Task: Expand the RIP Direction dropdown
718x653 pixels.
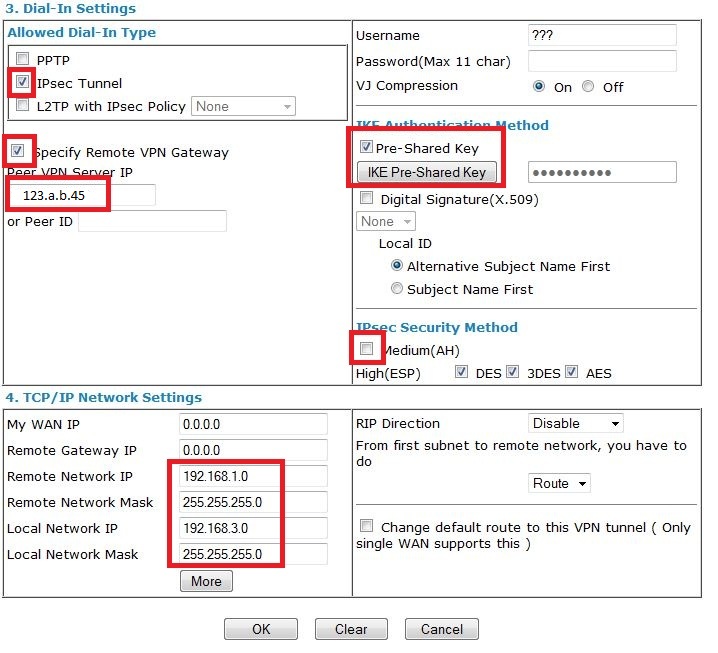Action: tap(575, 423)
